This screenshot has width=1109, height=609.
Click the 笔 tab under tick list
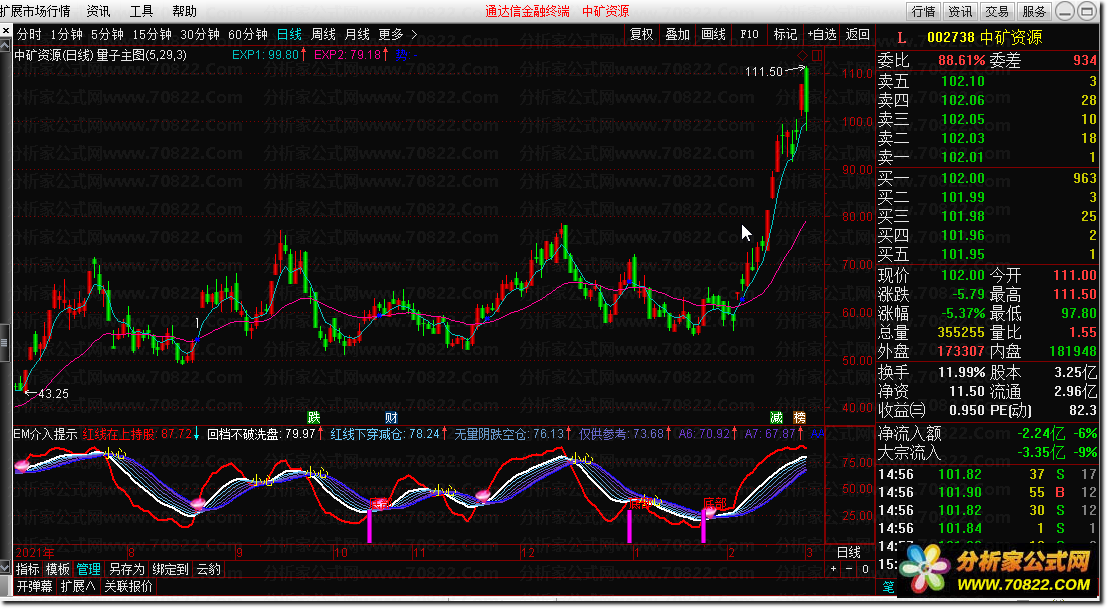[x=888, y=586]
